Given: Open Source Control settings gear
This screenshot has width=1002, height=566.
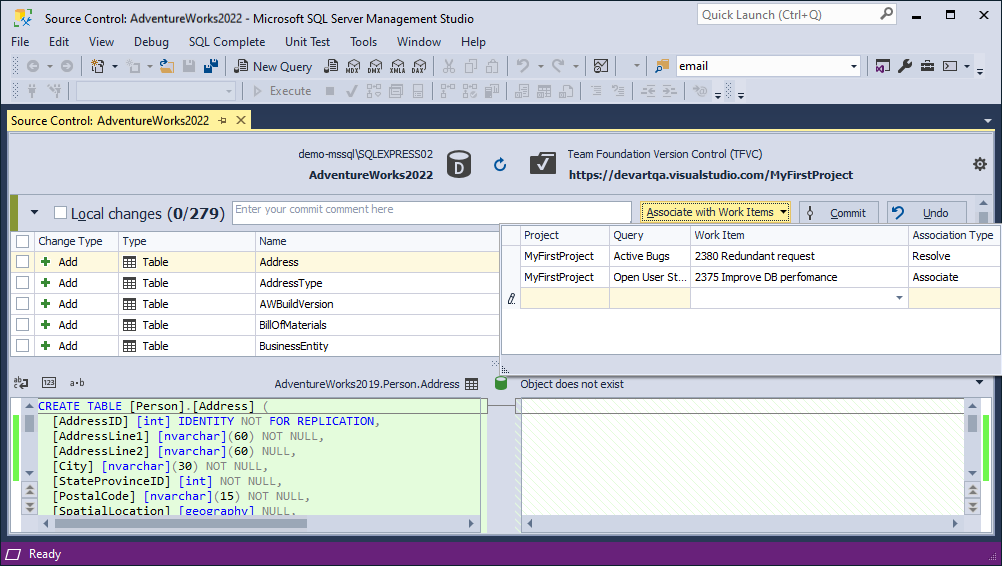Looking at the screenshot, I should [x=980, y=164].
